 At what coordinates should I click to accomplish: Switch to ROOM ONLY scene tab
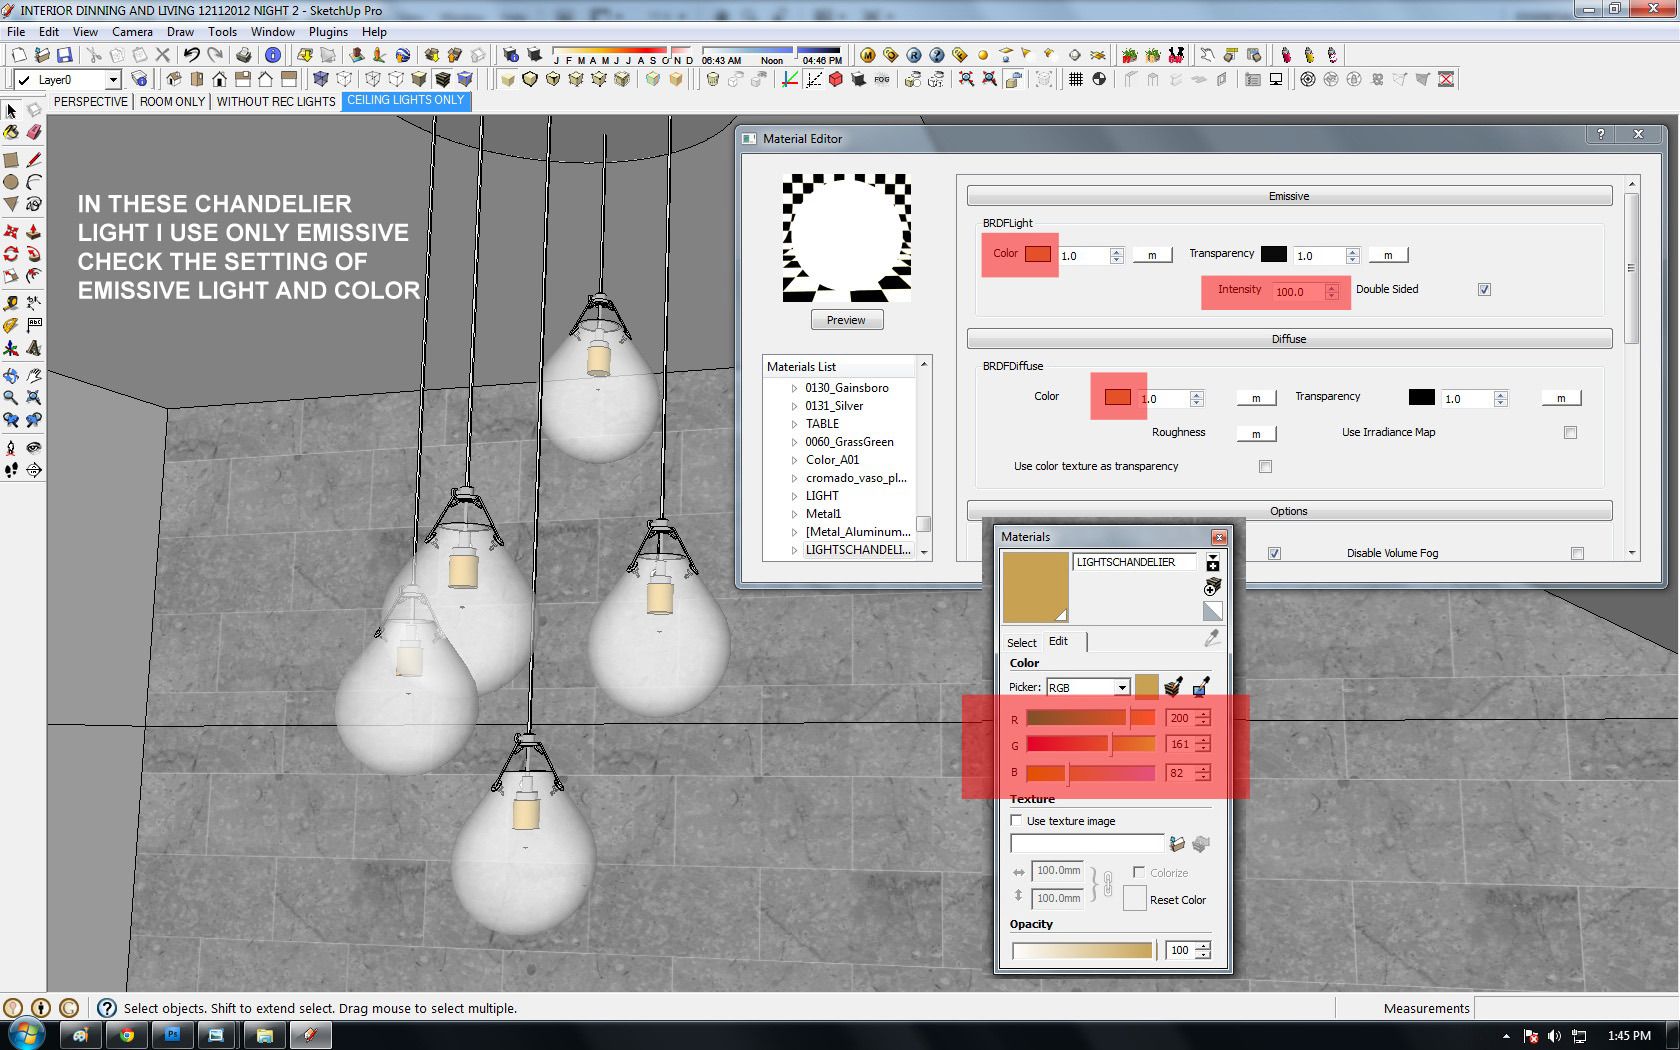(172, 102)
